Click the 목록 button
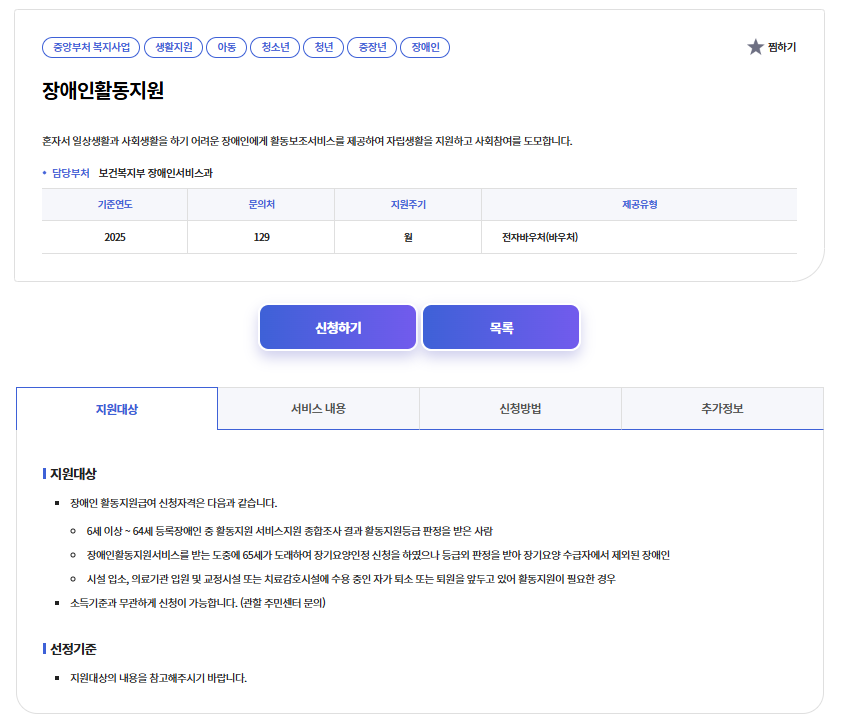Image resolution: width=850 pixels, height=719 pixels. 500,326
